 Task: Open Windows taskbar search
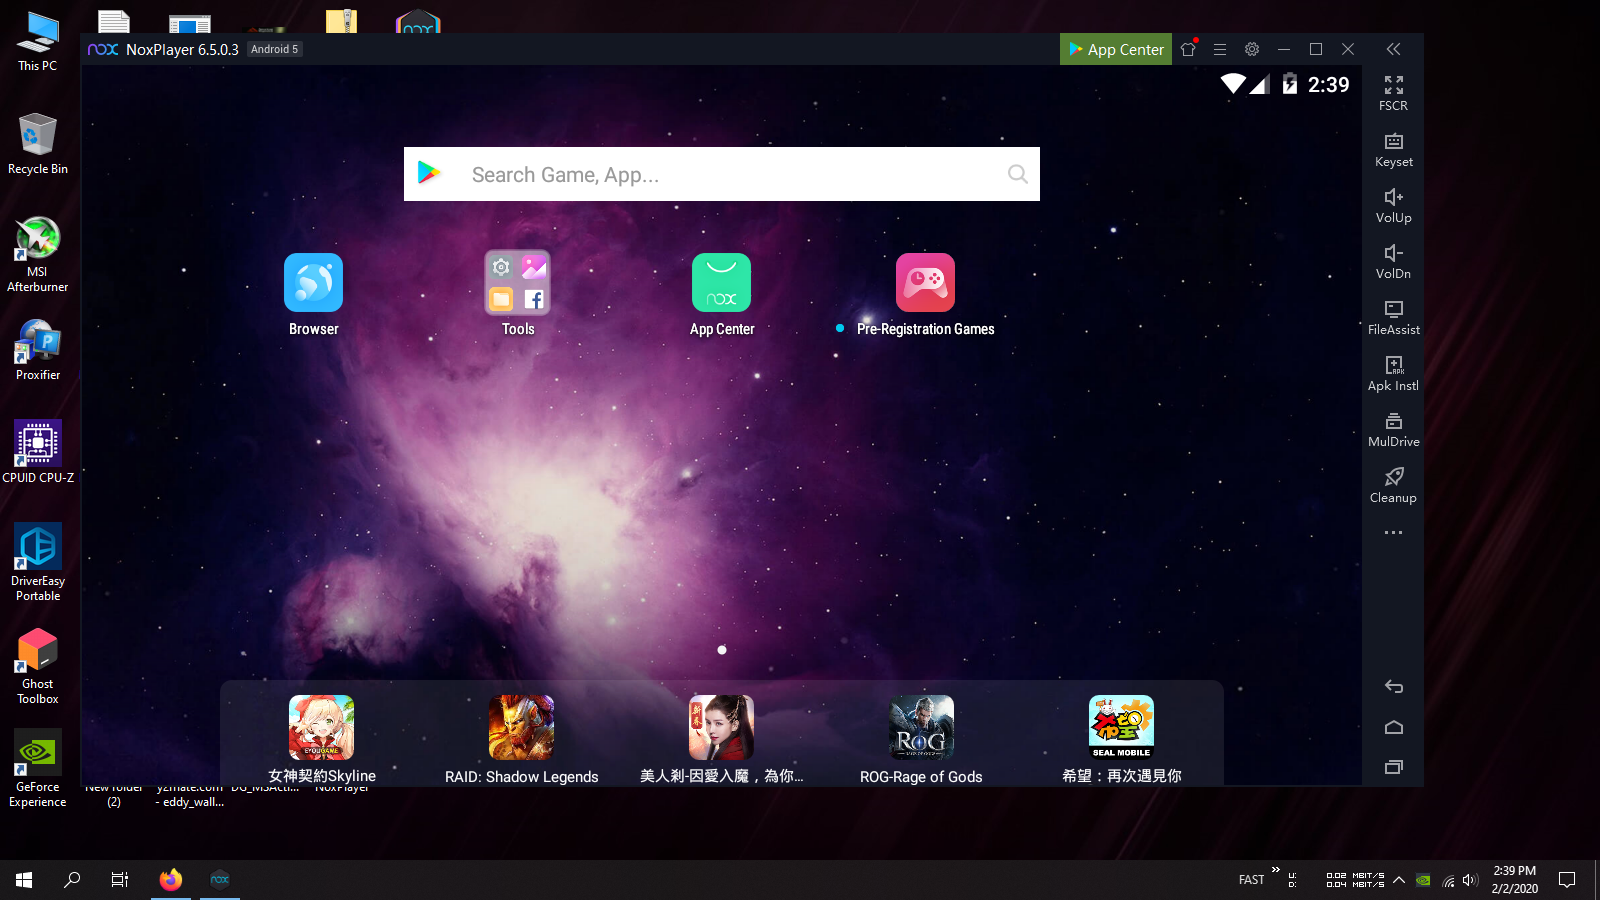(x=72, y=880)
